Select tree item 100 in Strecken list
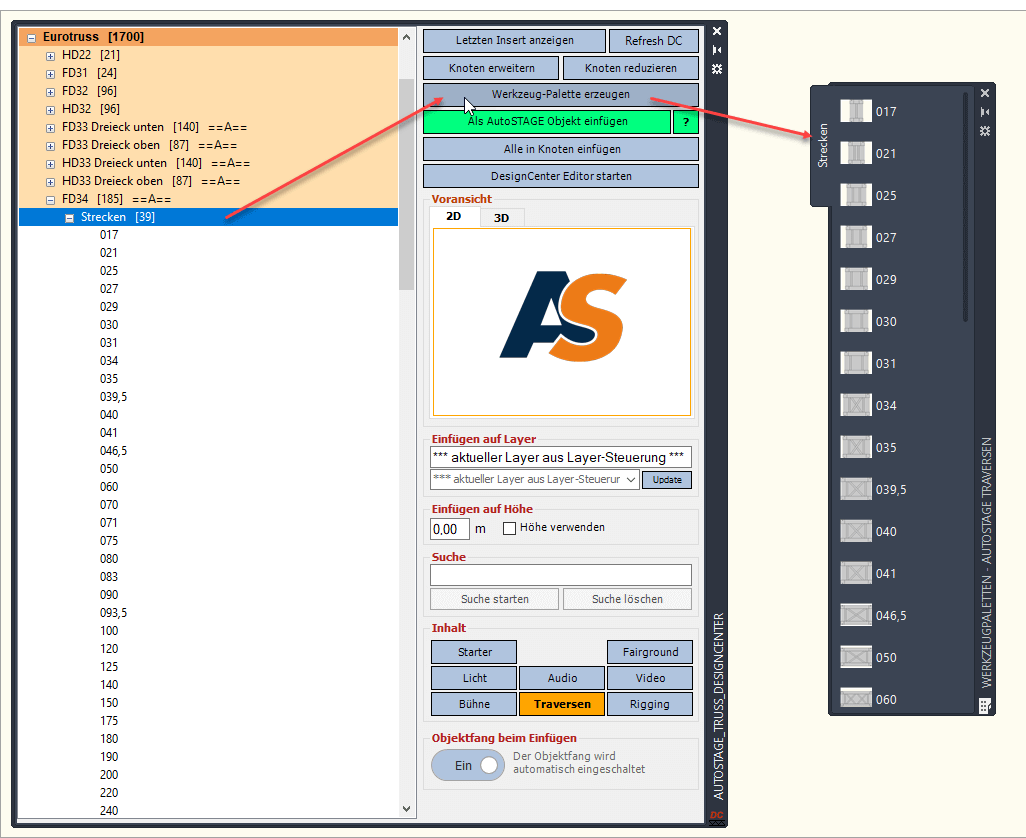This screenshot has height=838, width=1026. click(x=109, y=631)
